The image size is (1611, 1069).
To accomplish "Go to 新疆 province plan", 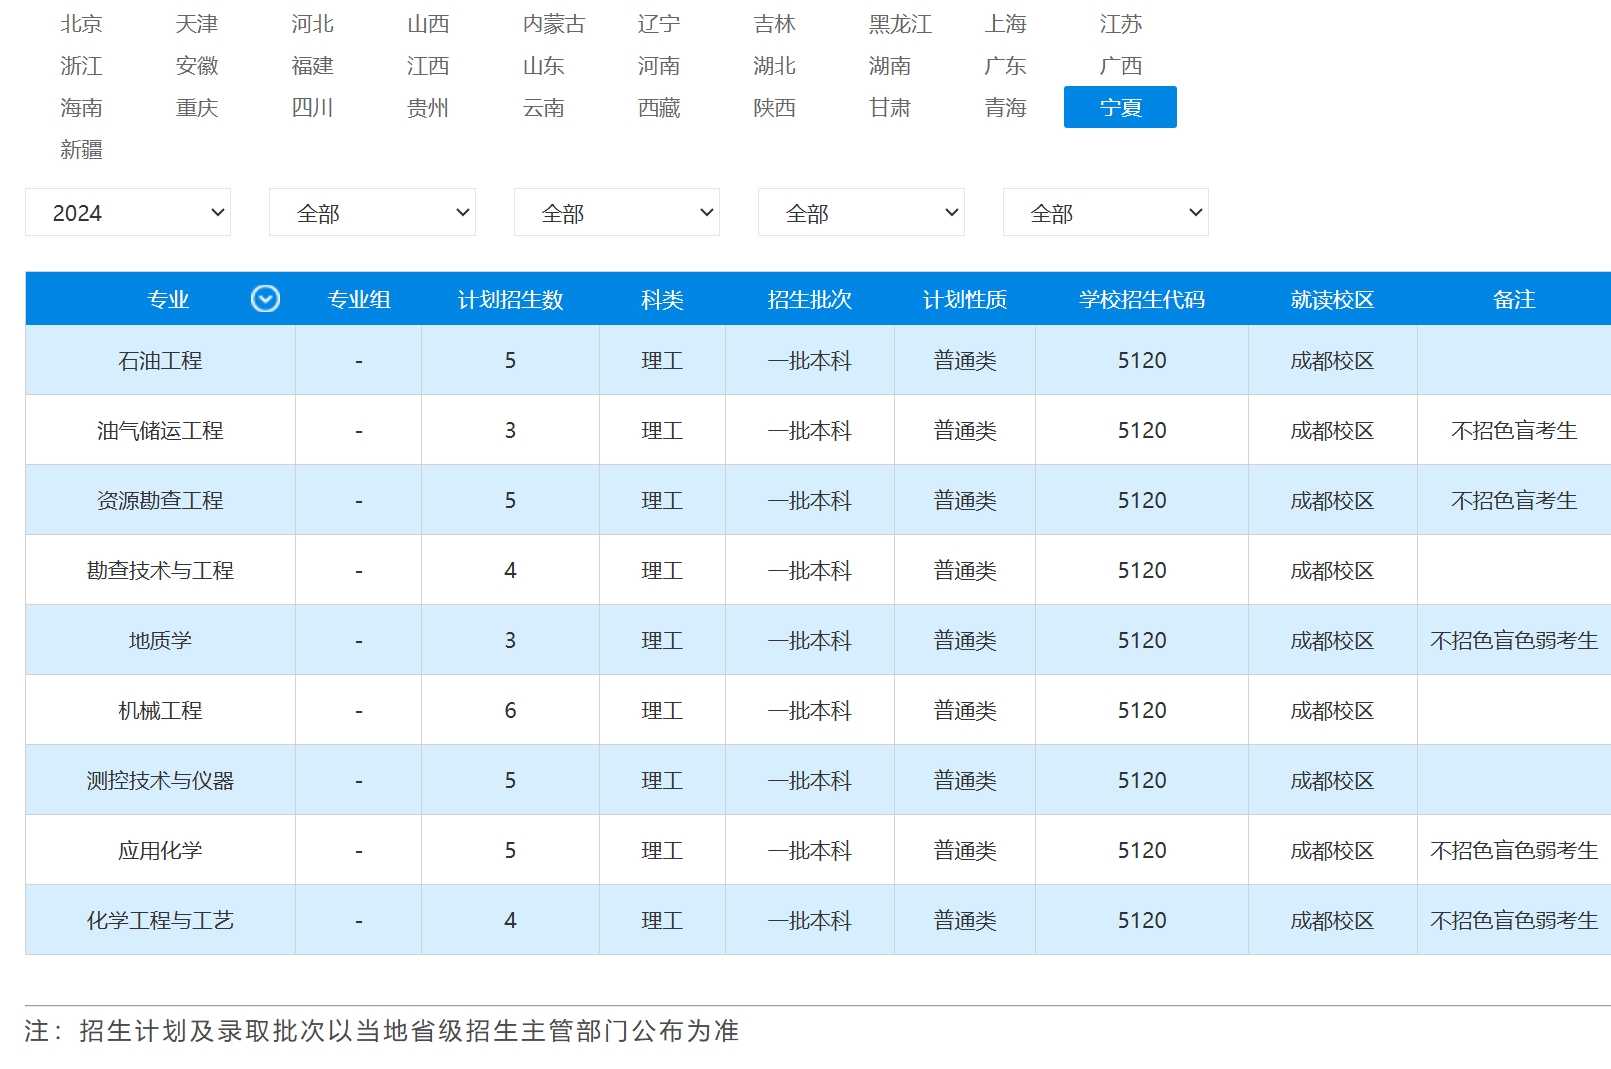I will point(81,150).
